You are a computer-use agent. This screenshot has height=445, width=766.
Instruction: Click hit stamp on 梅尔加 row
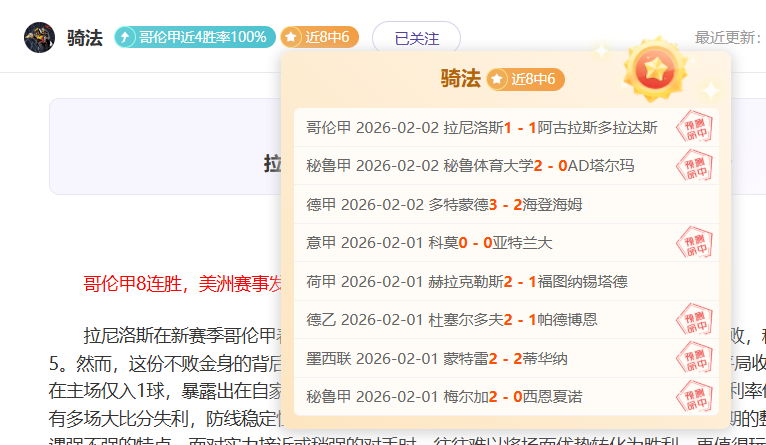695,396
